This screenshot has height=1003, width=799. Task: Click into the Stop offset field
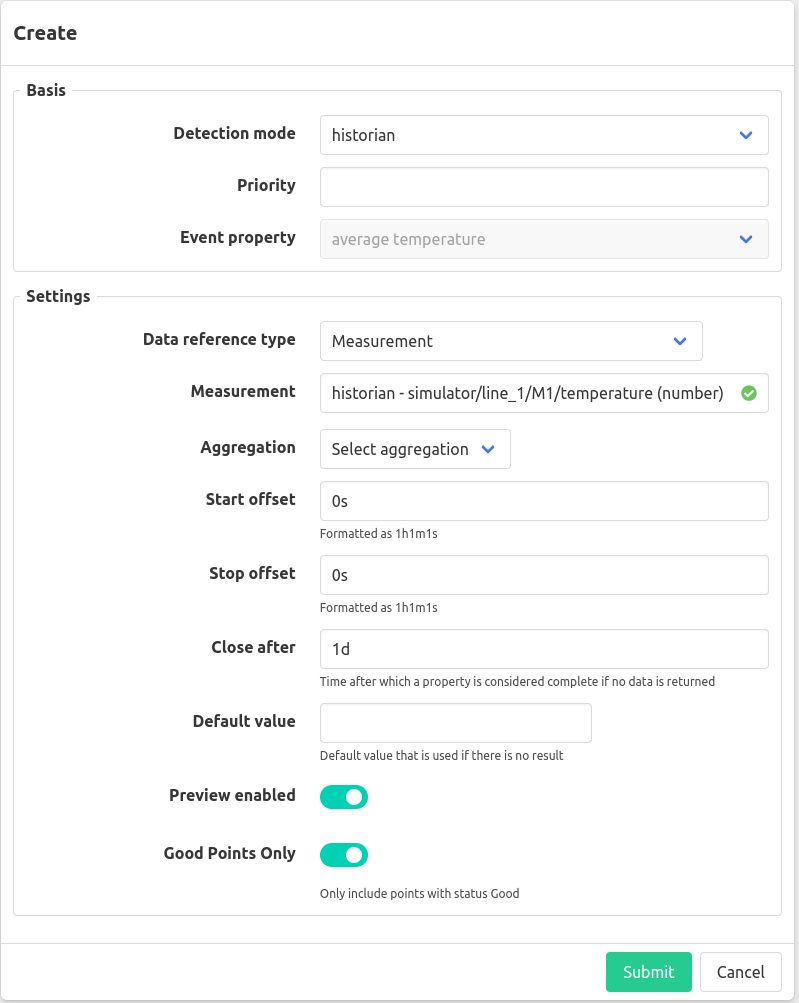(544, 575)
